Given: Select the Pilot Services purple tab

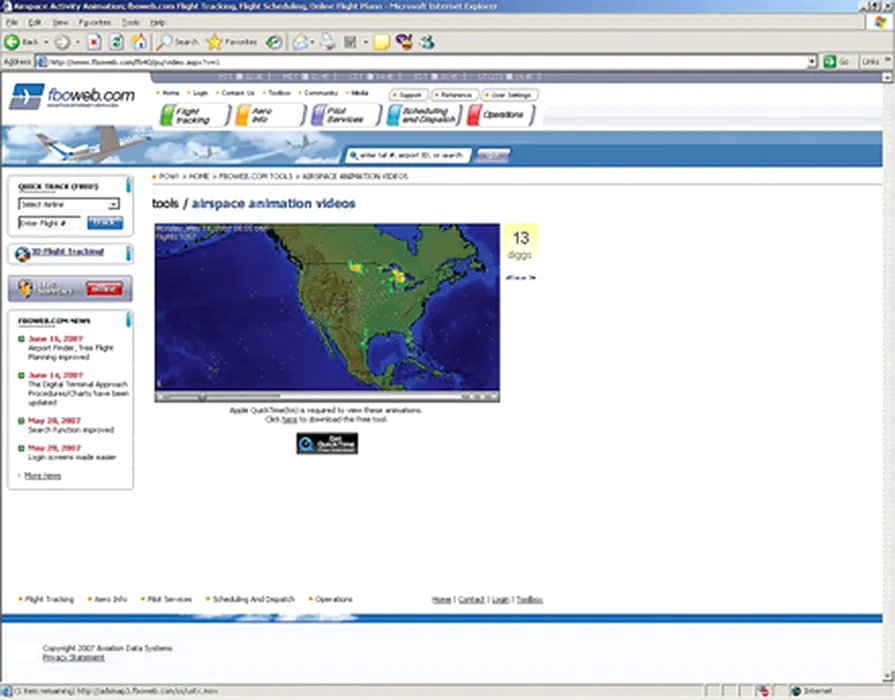Looking at the screenshot, I should tap(346, 115).
